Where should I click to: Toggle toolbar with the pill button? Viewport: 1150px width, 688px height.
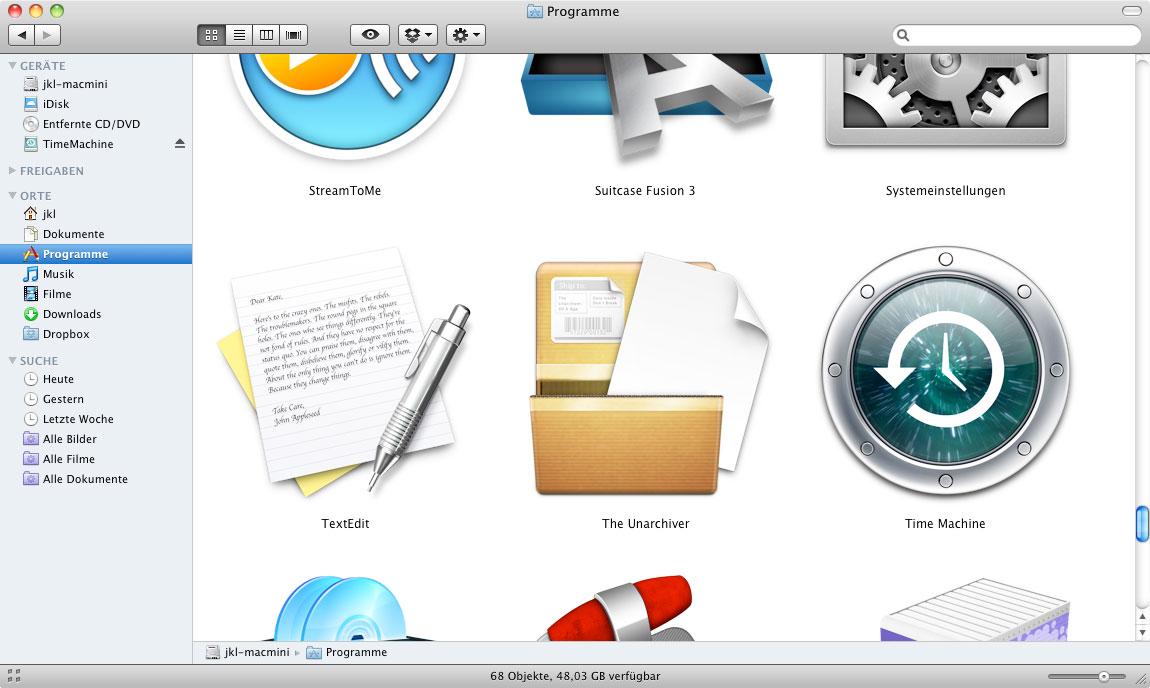tap(1132, 11)
